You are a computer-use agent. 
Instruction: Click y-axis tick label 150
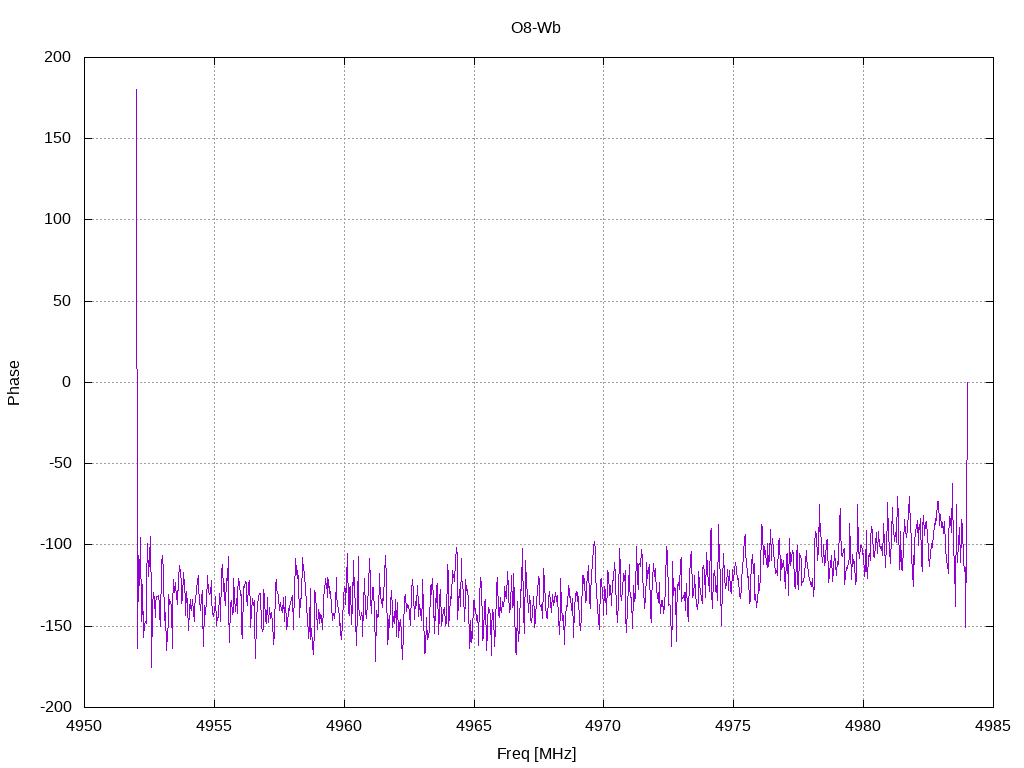57,138
